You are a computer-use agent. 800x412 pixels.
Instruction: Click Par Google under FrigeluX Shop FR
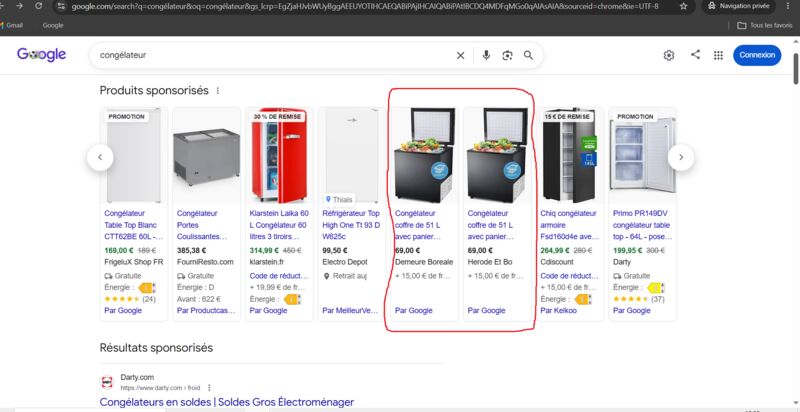pyautogui.click(x=123, y=311)
